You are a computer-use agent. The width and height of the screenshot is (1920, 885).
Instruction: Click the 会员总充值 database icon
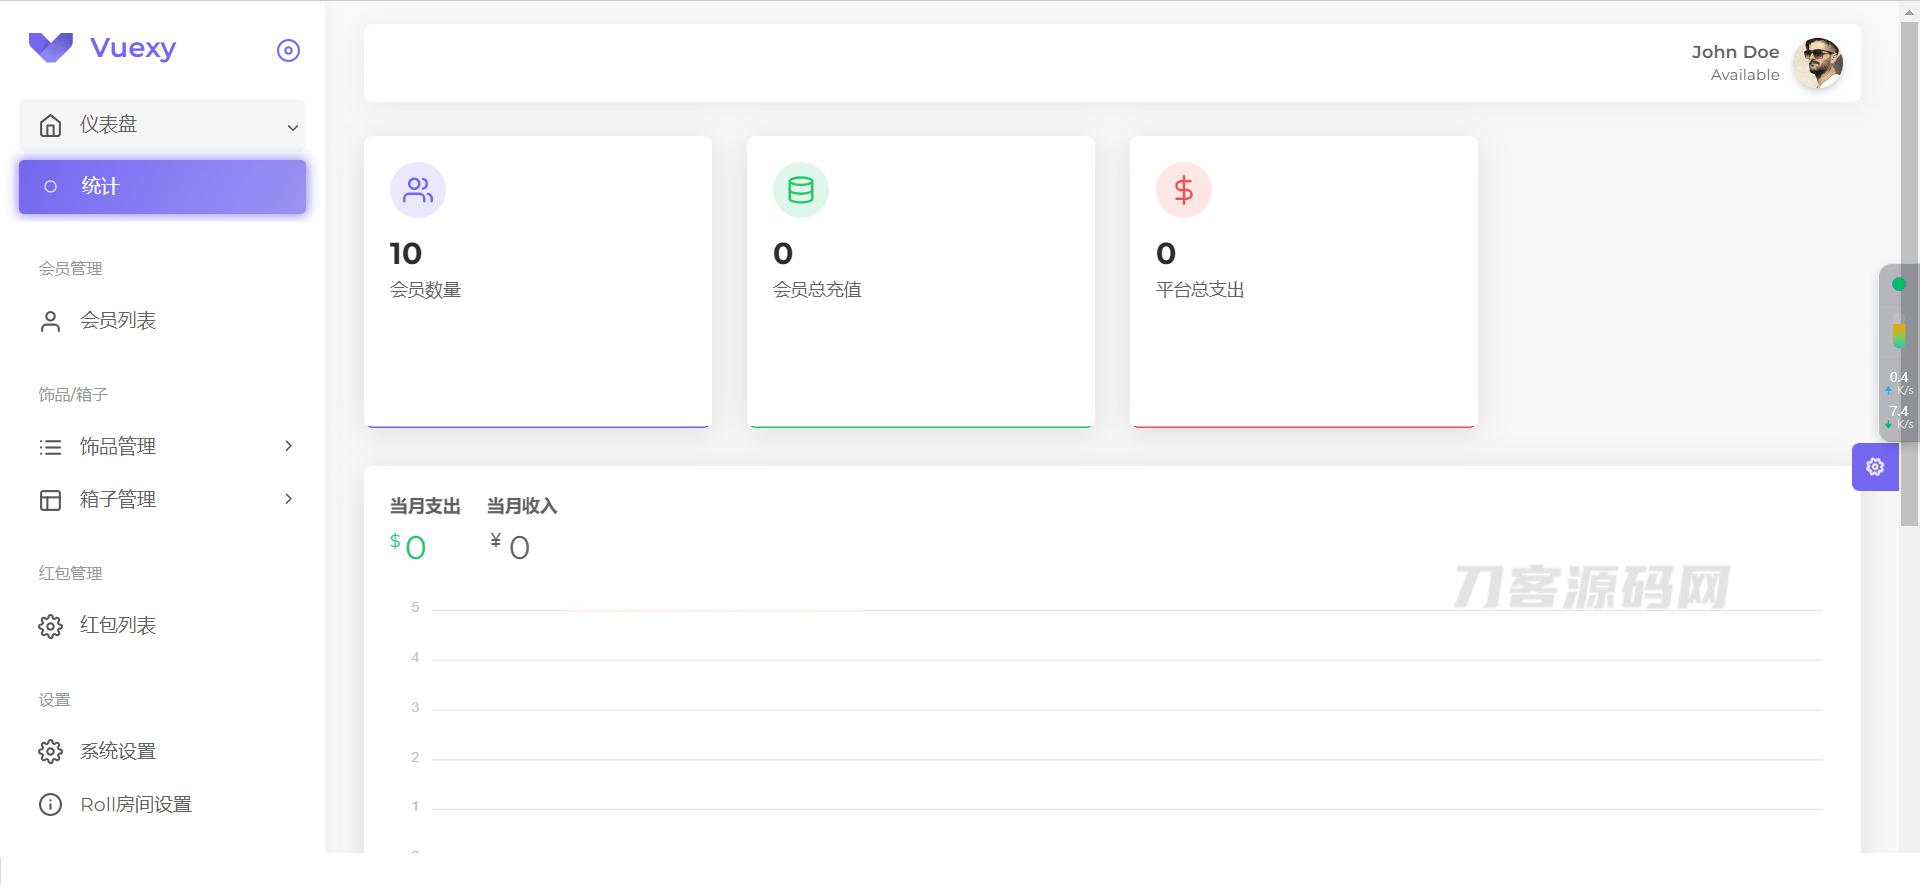801,190
